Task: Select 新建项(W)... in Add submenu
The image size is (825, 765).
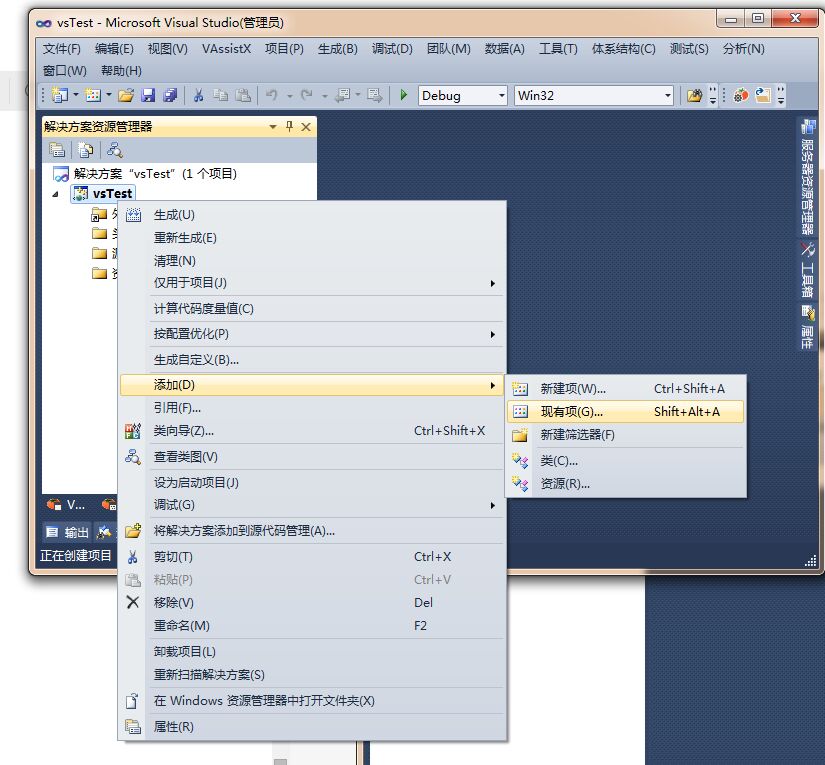Action: (625, 389)
